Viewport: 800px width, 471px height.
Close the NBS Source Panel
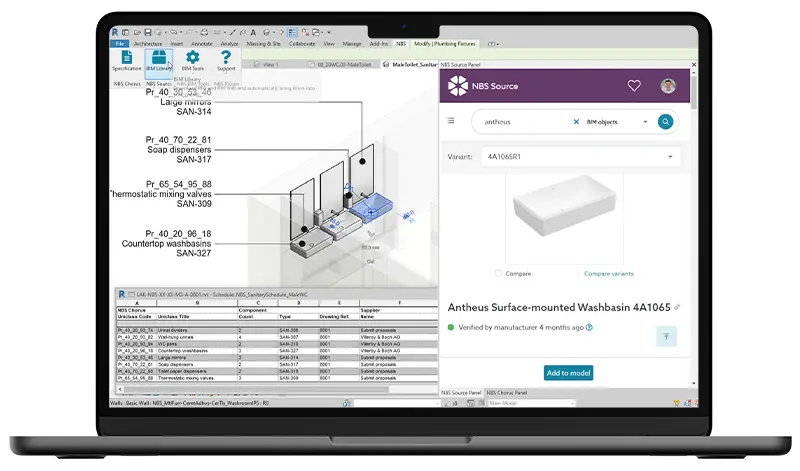point(693,65)
